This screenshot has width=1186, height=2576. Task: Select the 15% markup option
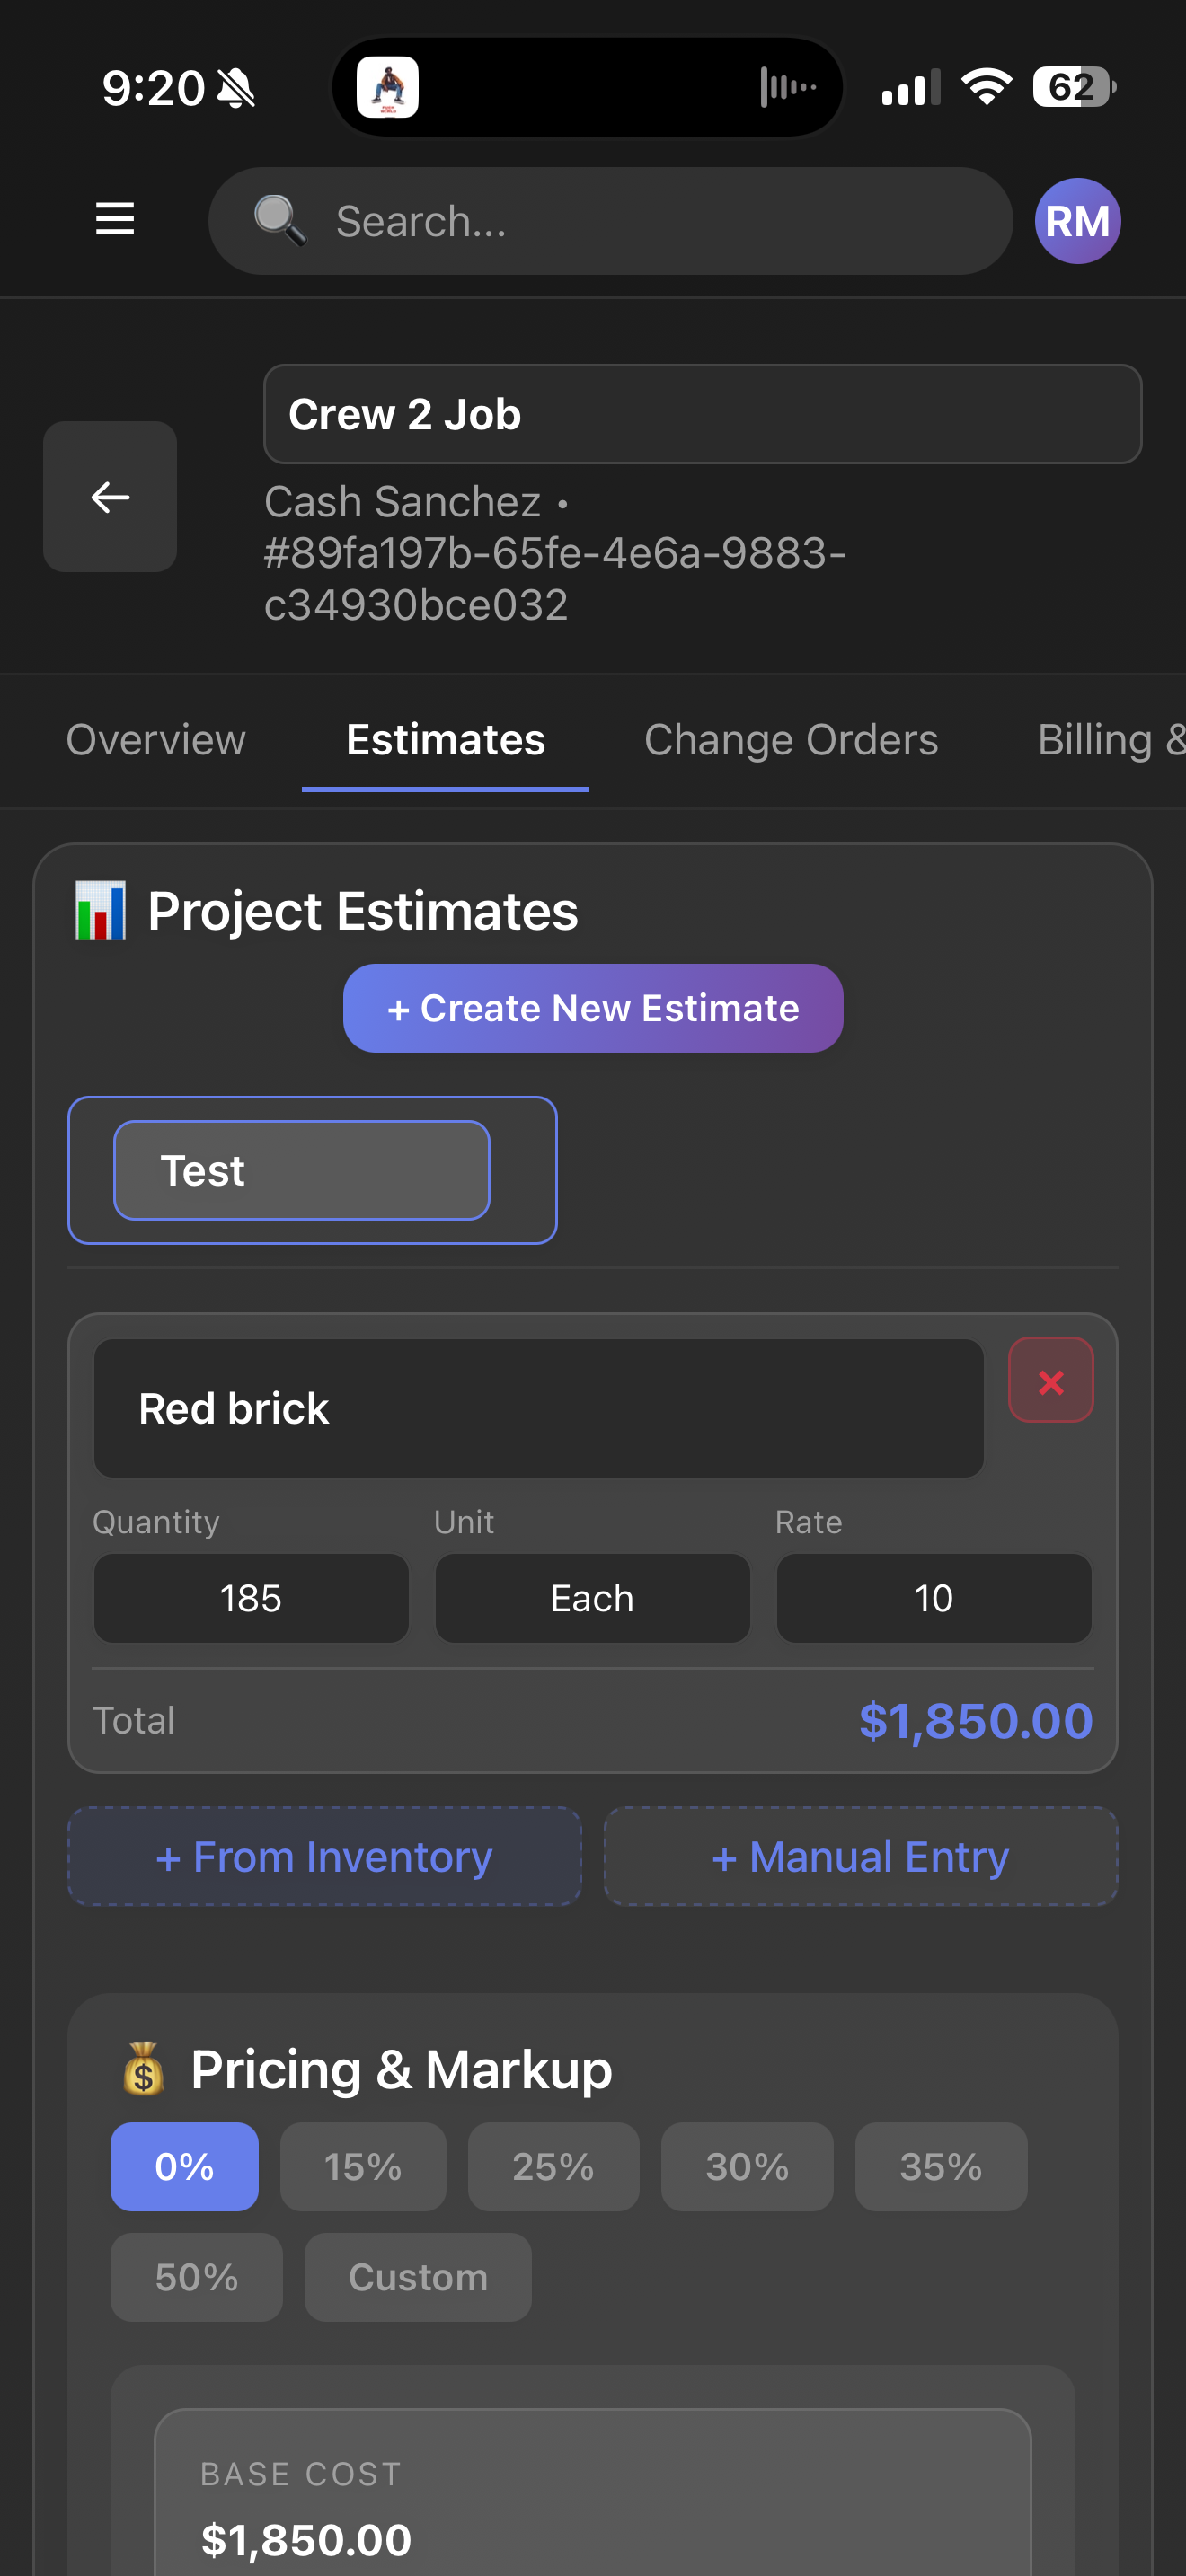[363, 2167]
